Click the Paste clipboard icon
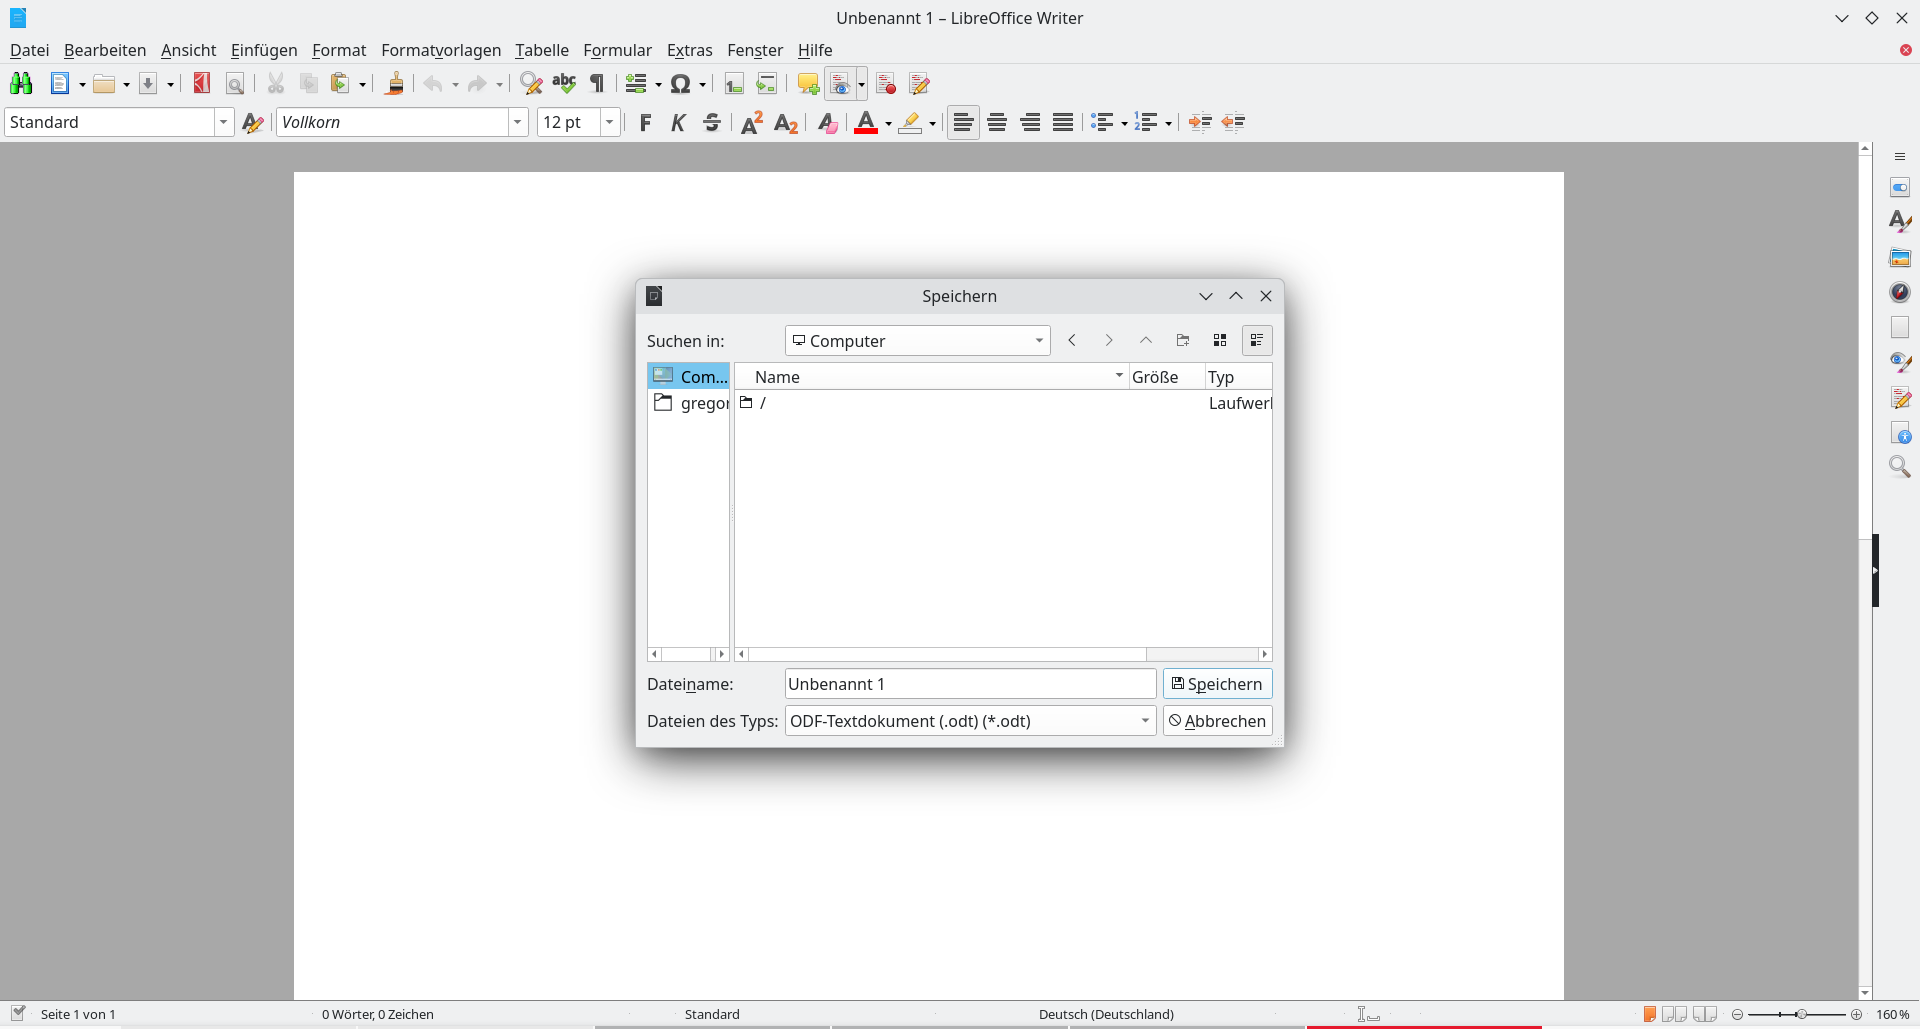The width and height of the screenshot is (1920, 1029). (341, 84)
